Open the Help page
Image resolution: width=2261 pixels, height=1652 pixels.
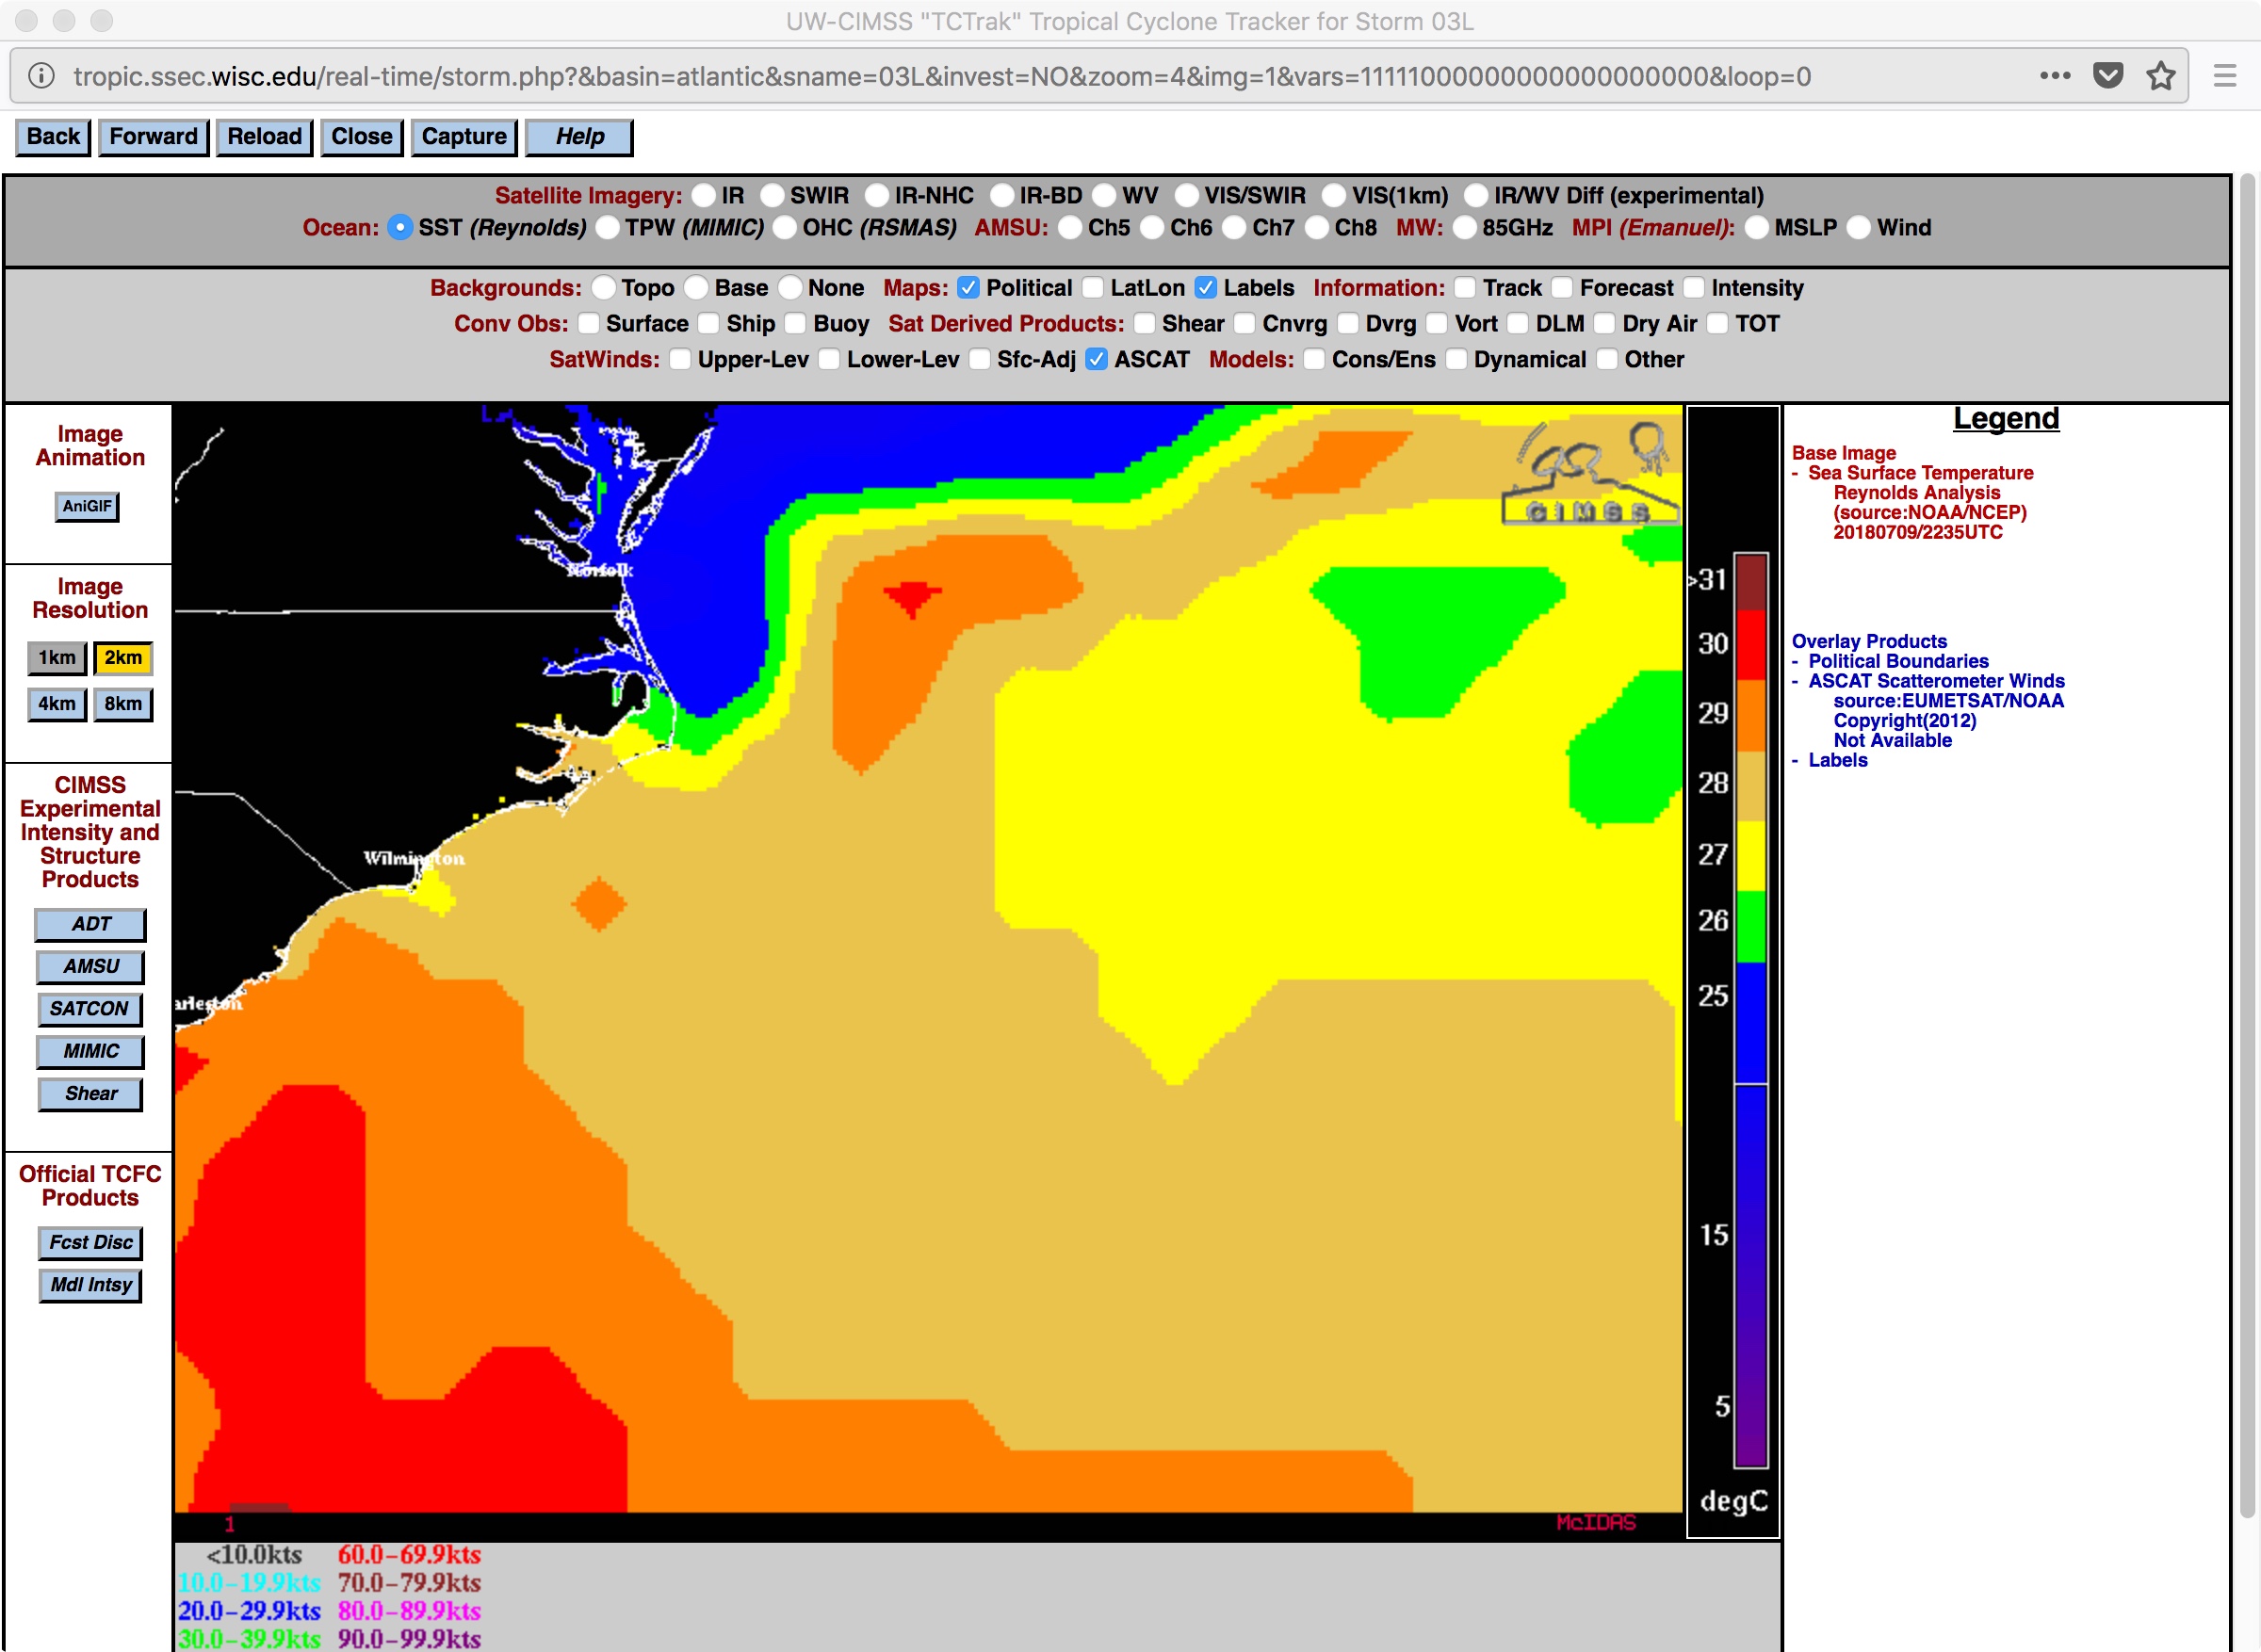pyautogui.click(x=579, y=137)
